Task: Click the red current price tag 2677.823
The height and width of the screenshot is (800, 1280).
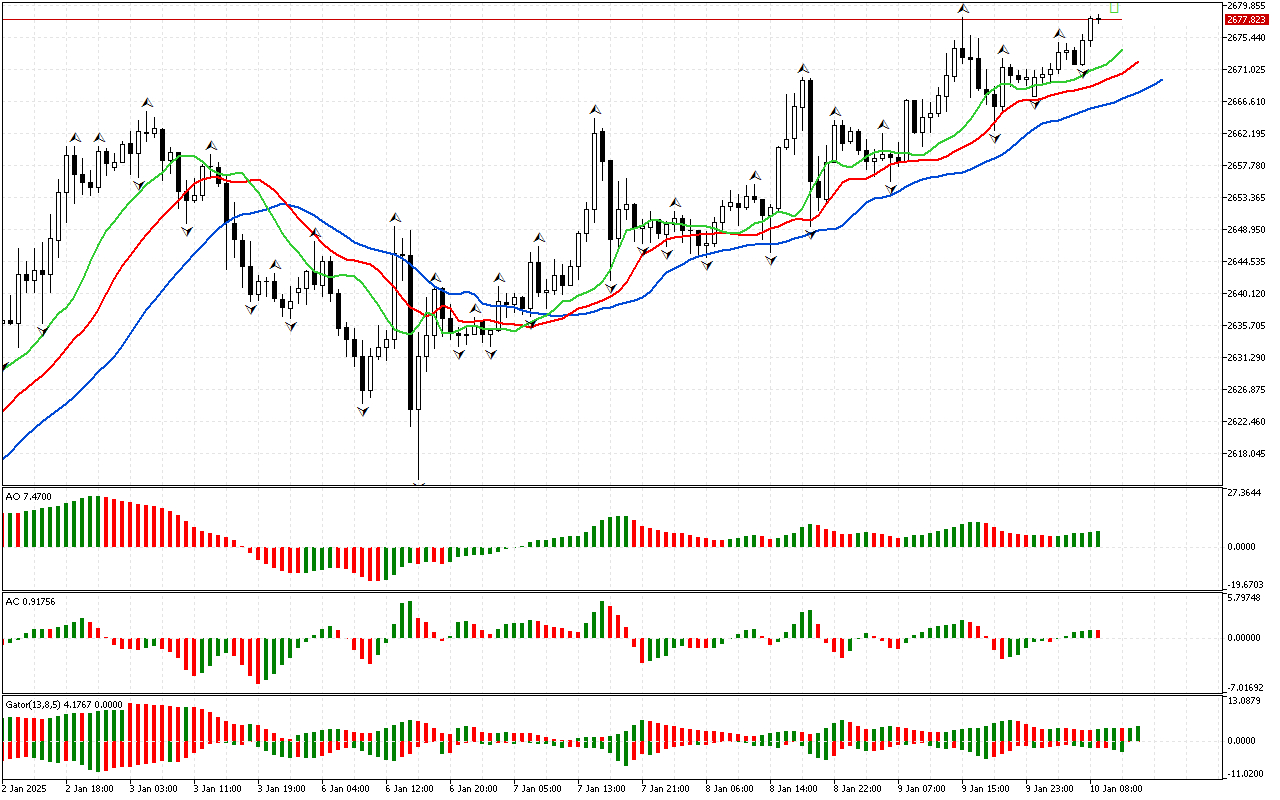Action: (1247, 19)
